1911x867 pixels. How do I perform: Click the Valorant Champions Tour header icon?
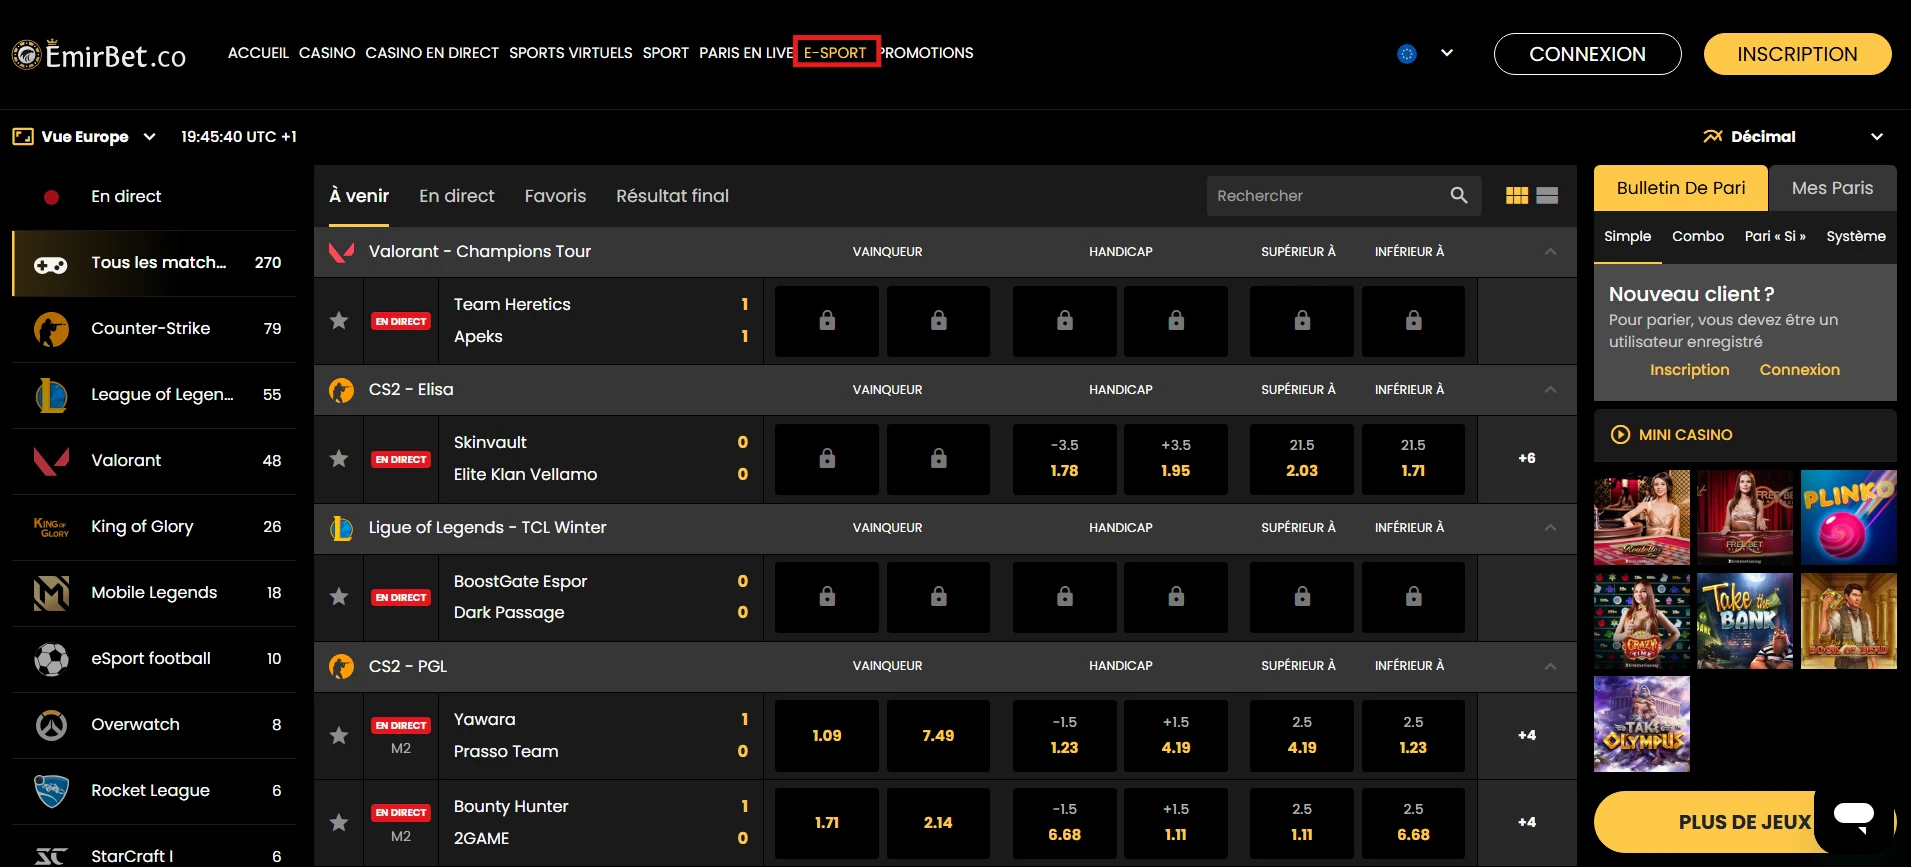coord(341,252)
